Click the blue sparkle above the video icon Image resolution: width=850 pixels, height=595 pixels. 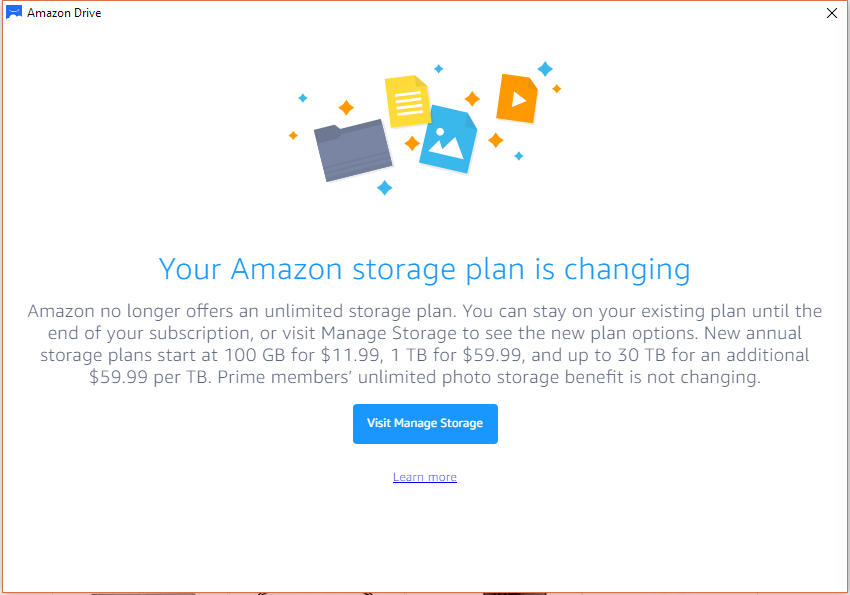[x=545, y=69]
